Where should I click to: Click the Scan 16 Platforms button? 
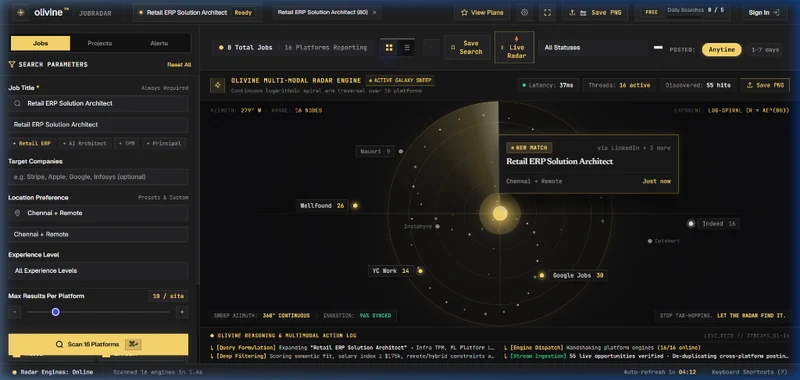click(98, 344)
